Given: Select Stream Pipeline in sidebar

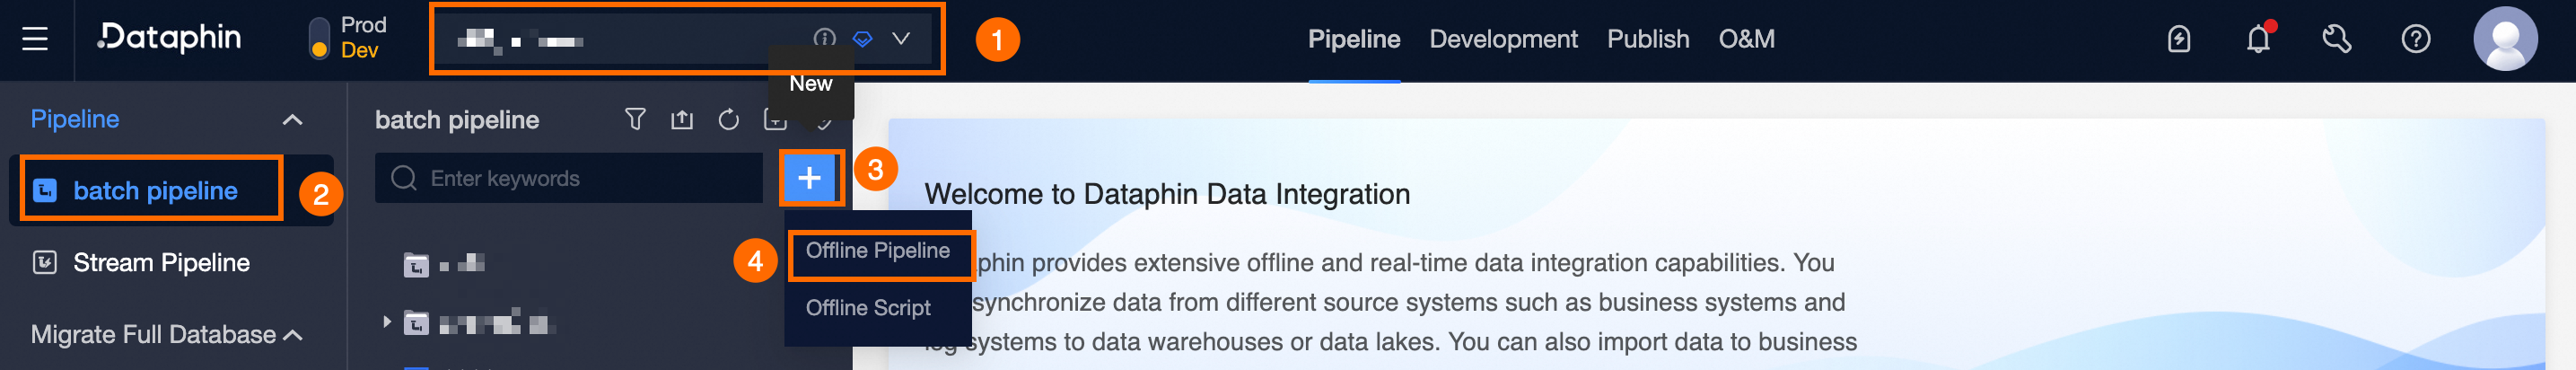Looking at the screenshot, I should [x=161, y=263].
